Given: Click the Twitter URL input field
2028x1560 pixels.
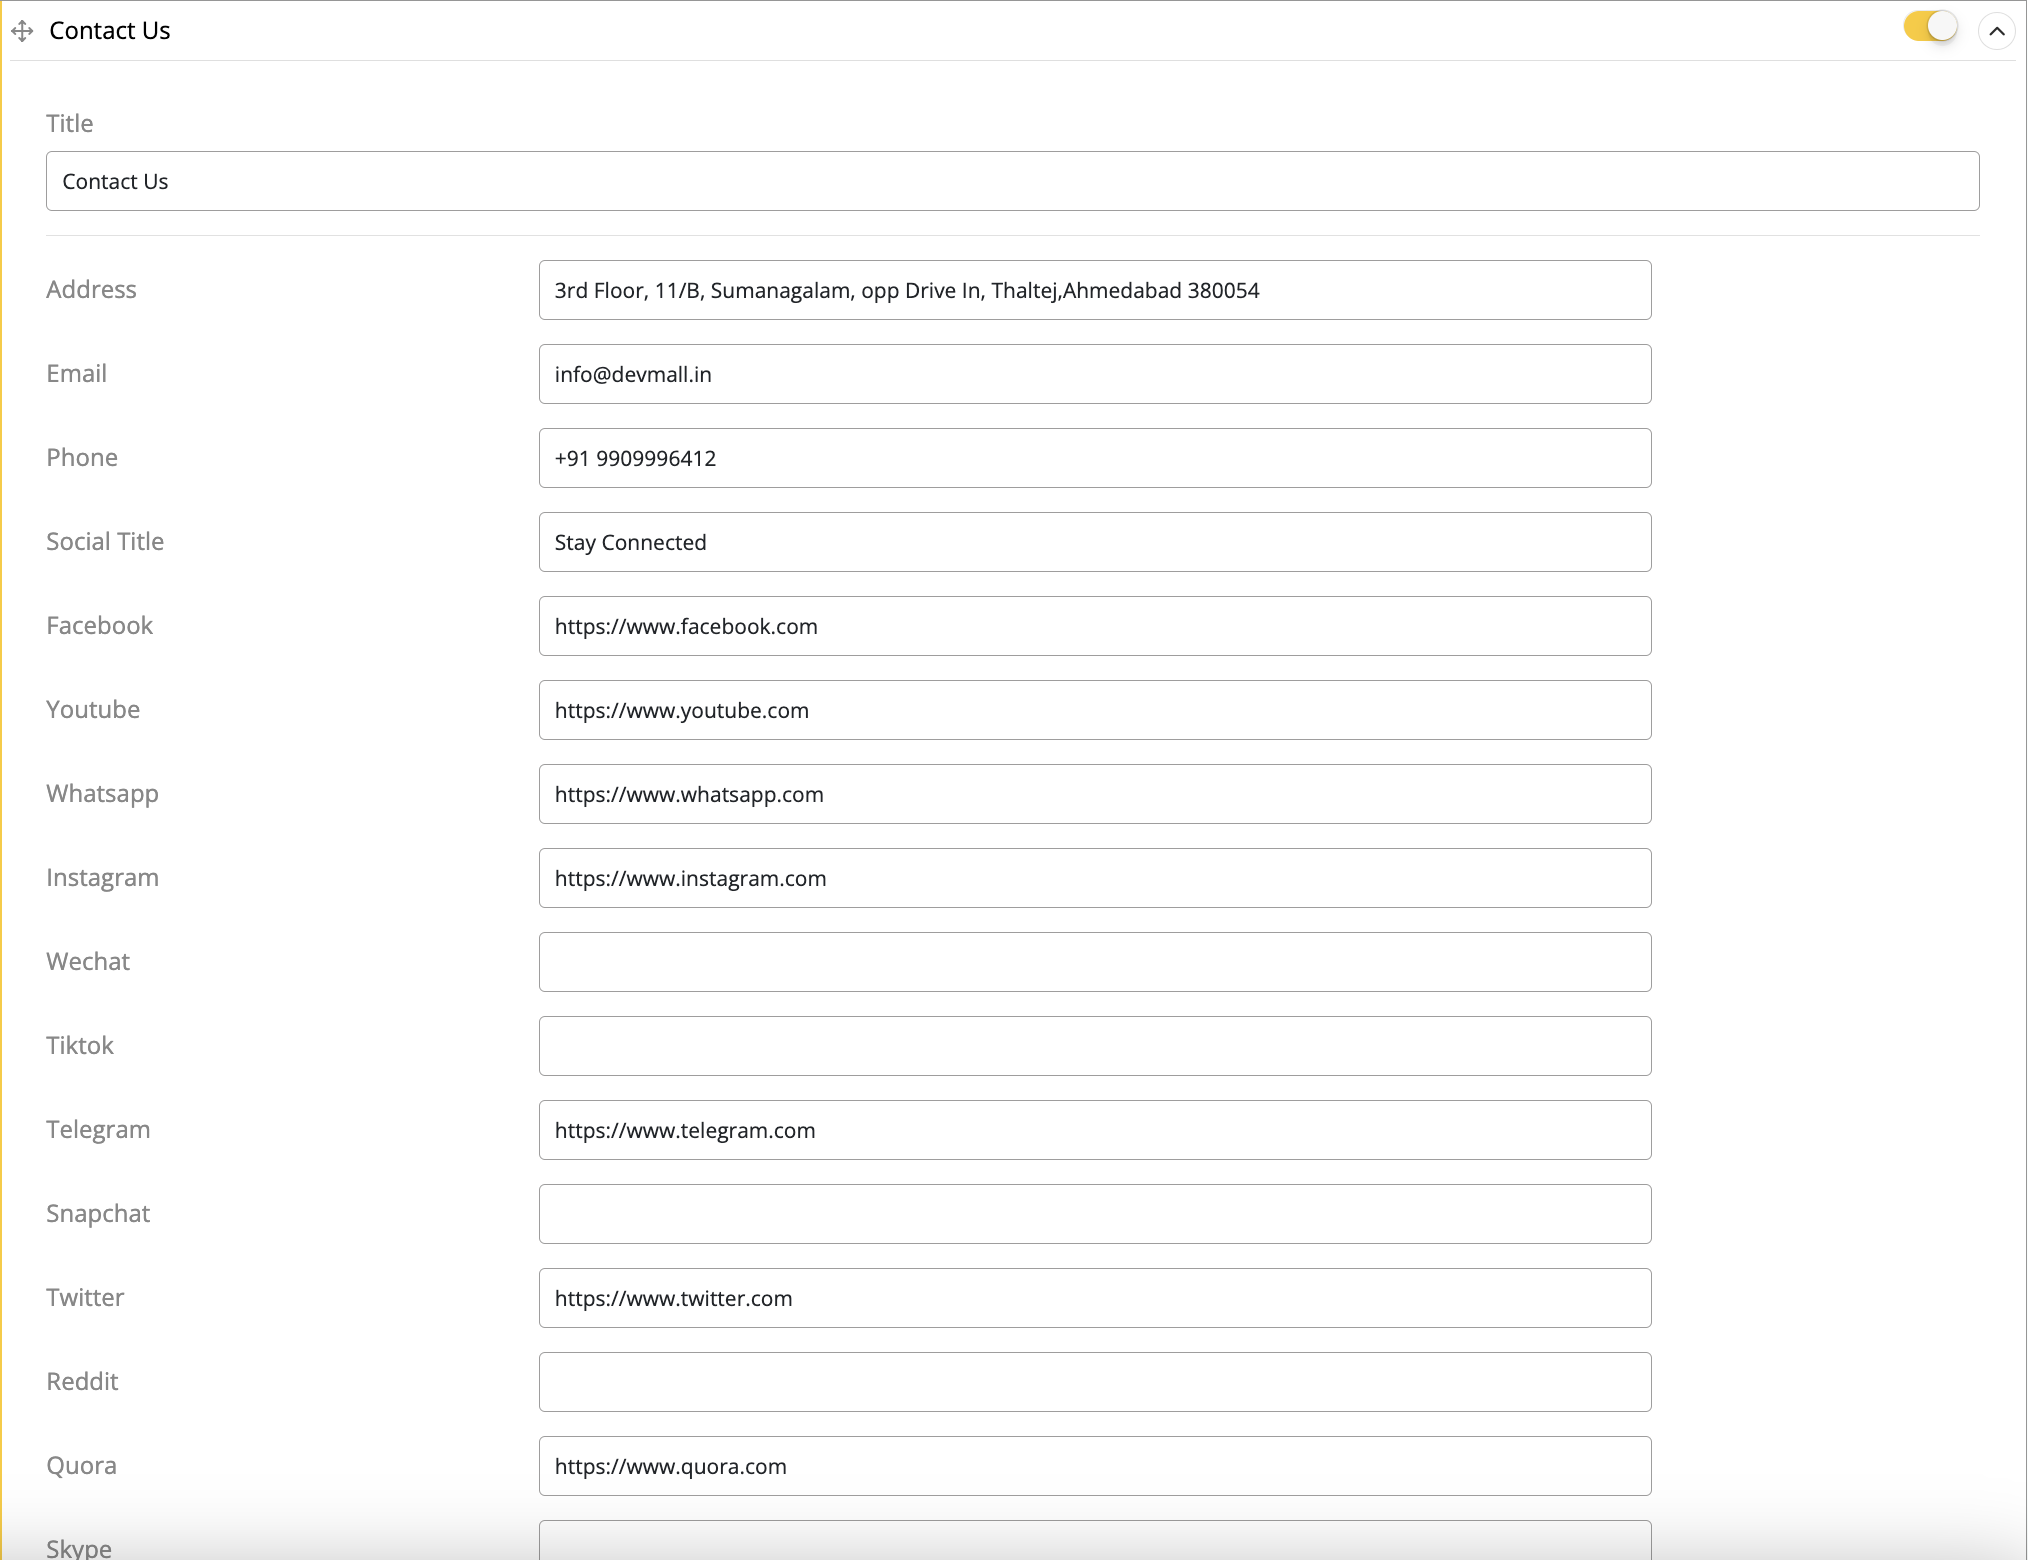Looking at the screenshot, I should pyautogui.click(x=1095, y=1298).
